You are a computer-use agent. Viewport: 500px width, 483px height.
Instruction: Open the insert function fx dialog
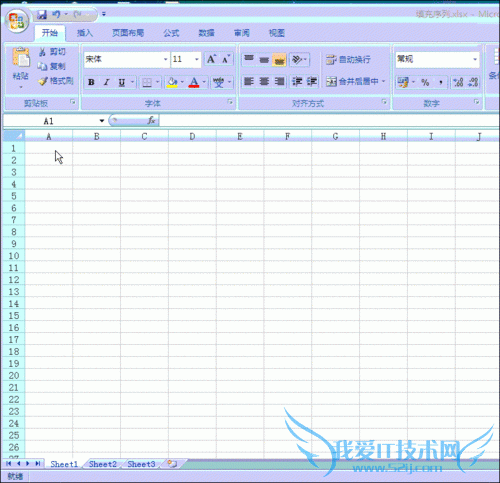(x=151, y=120)
